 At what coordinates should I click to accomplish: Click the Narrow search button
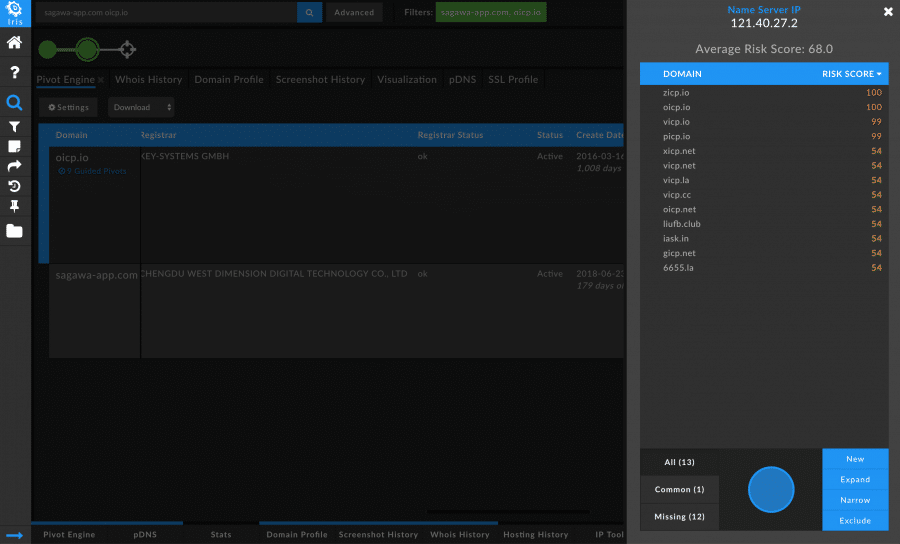(855, 500)
